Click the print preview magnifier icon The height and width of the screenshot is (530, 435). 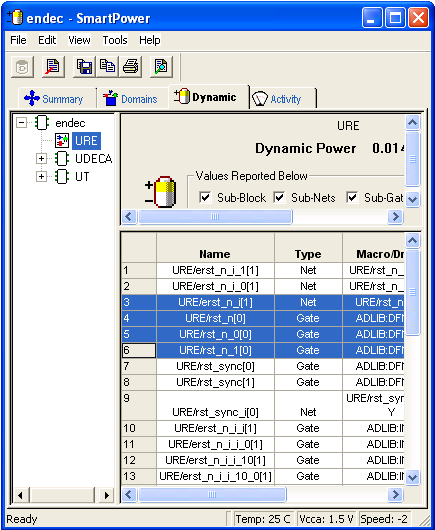pos(161,67)
